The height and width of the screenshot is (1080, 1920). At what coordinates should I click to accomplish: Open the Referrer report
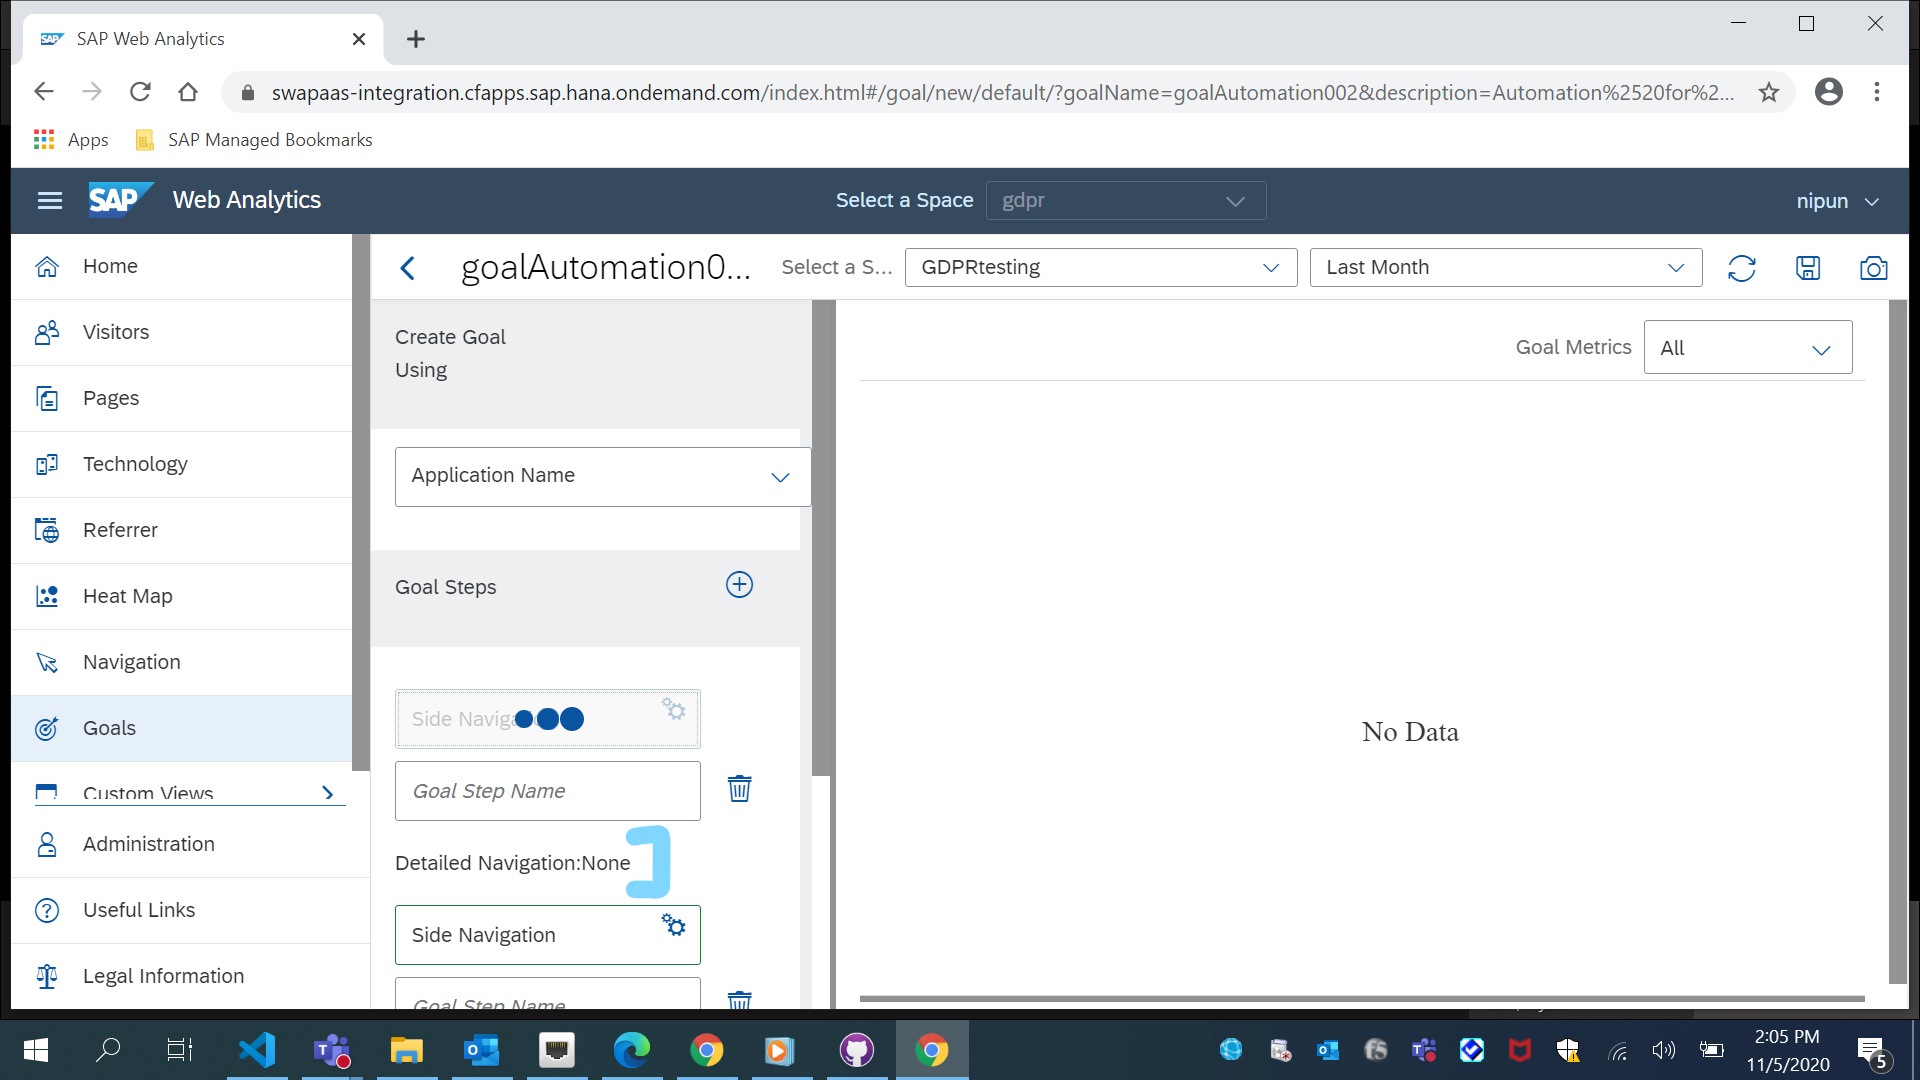120,530
